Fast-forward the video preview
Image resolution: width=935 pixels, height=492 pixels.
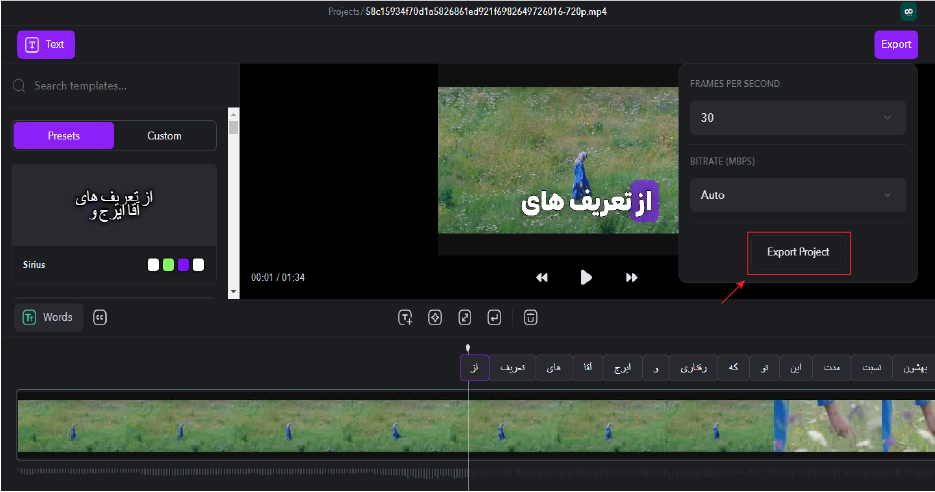click(x=631, y=277)
